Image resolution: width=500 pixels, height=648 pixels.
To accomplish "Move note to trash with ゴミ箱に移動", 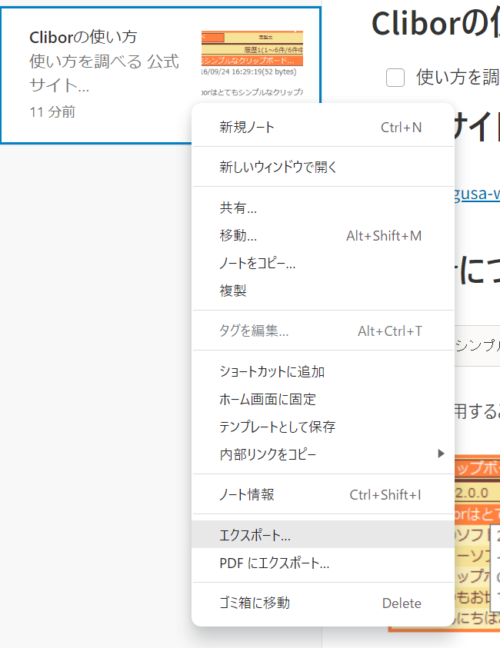I will 323,603.
